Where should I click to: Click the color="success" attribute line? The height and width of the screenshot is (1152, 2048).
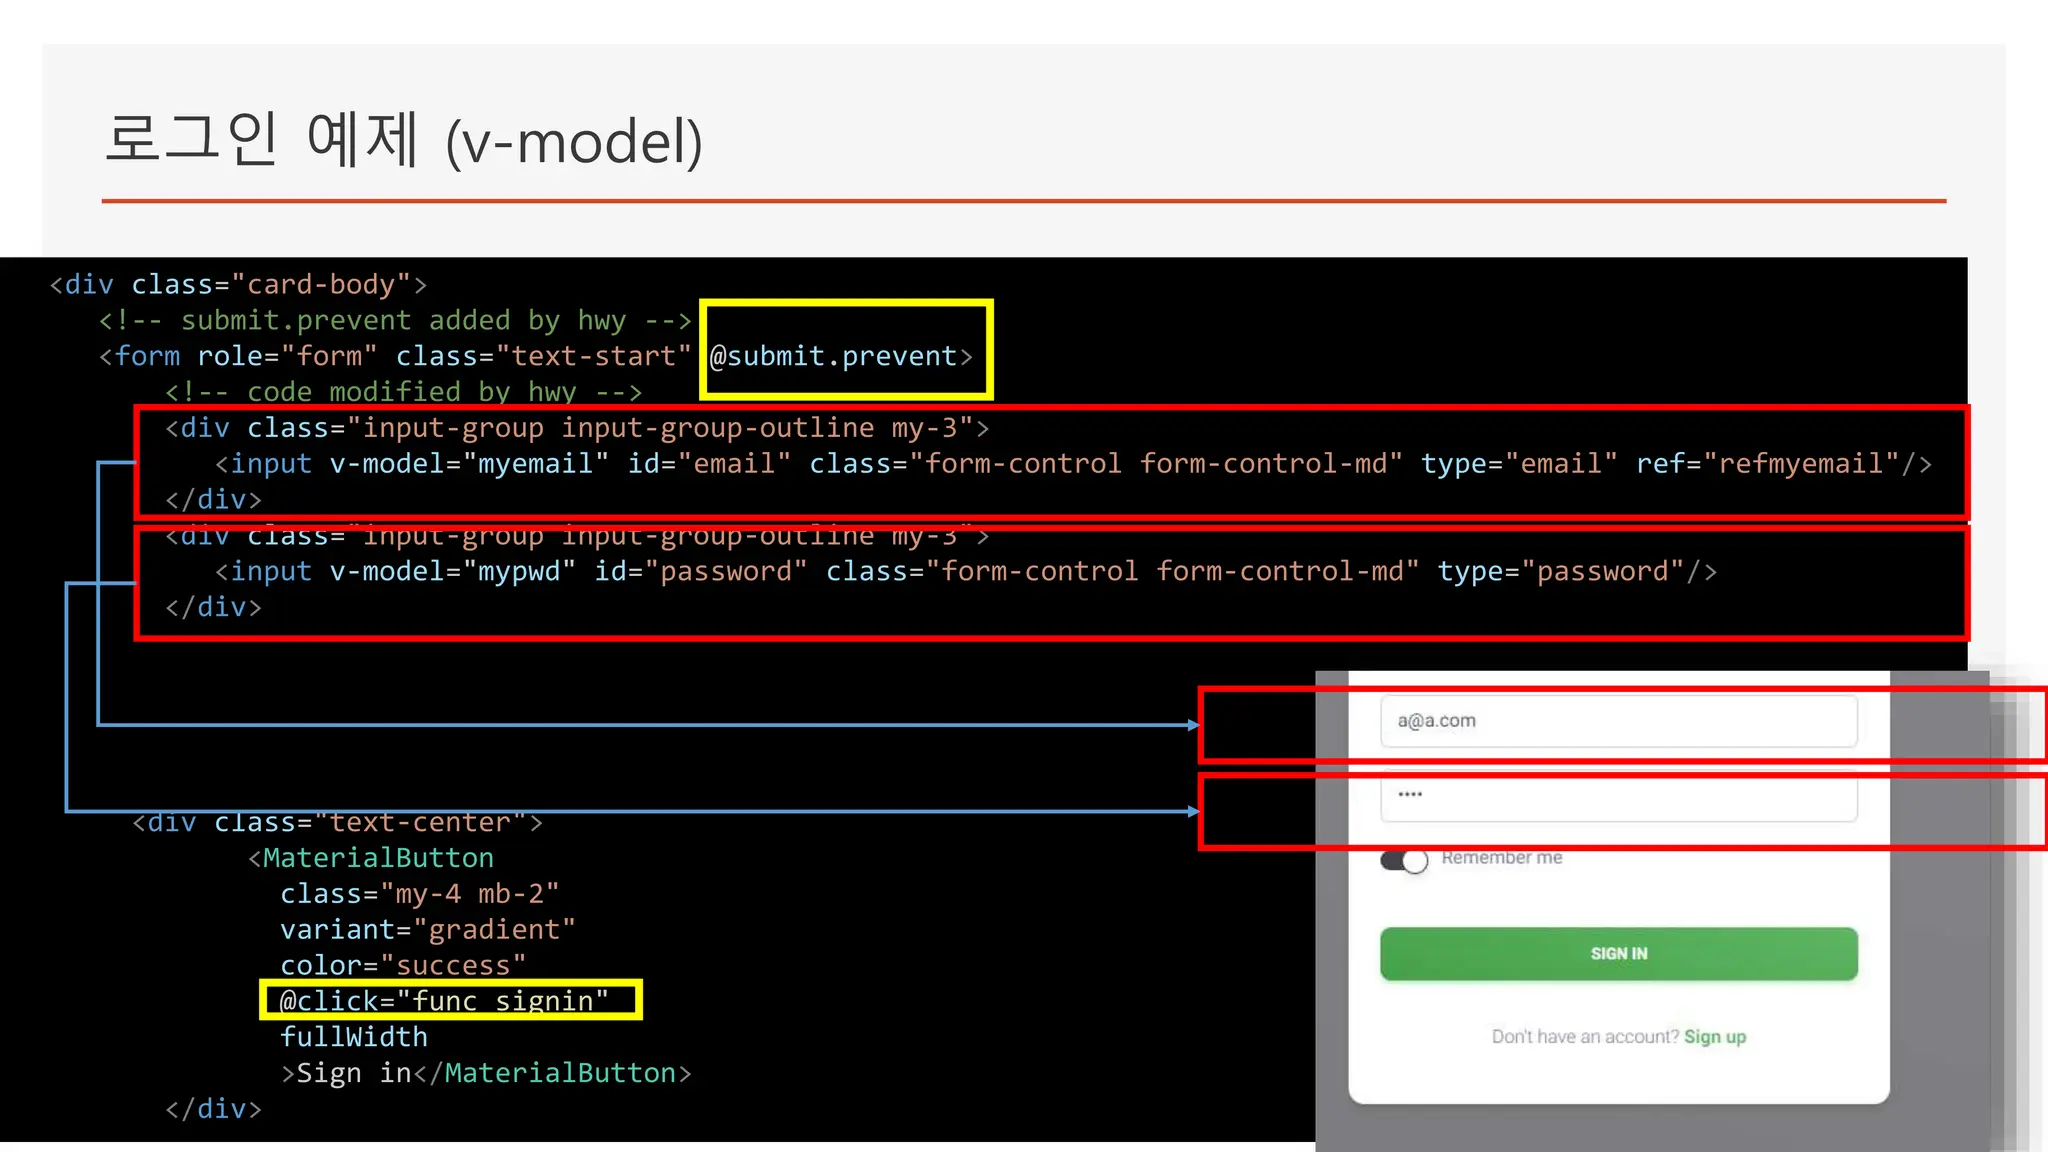click(x=402, y=965)
